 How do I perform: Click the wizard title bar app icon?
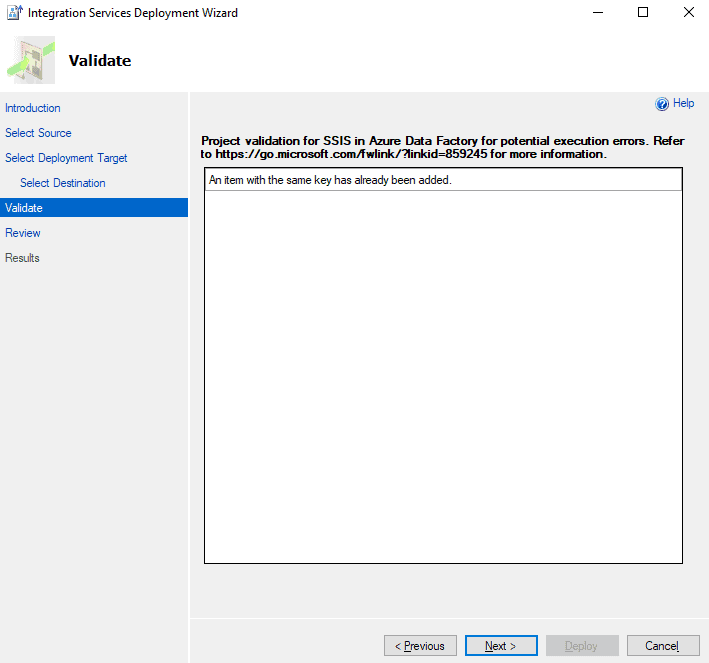coord(14,13)
